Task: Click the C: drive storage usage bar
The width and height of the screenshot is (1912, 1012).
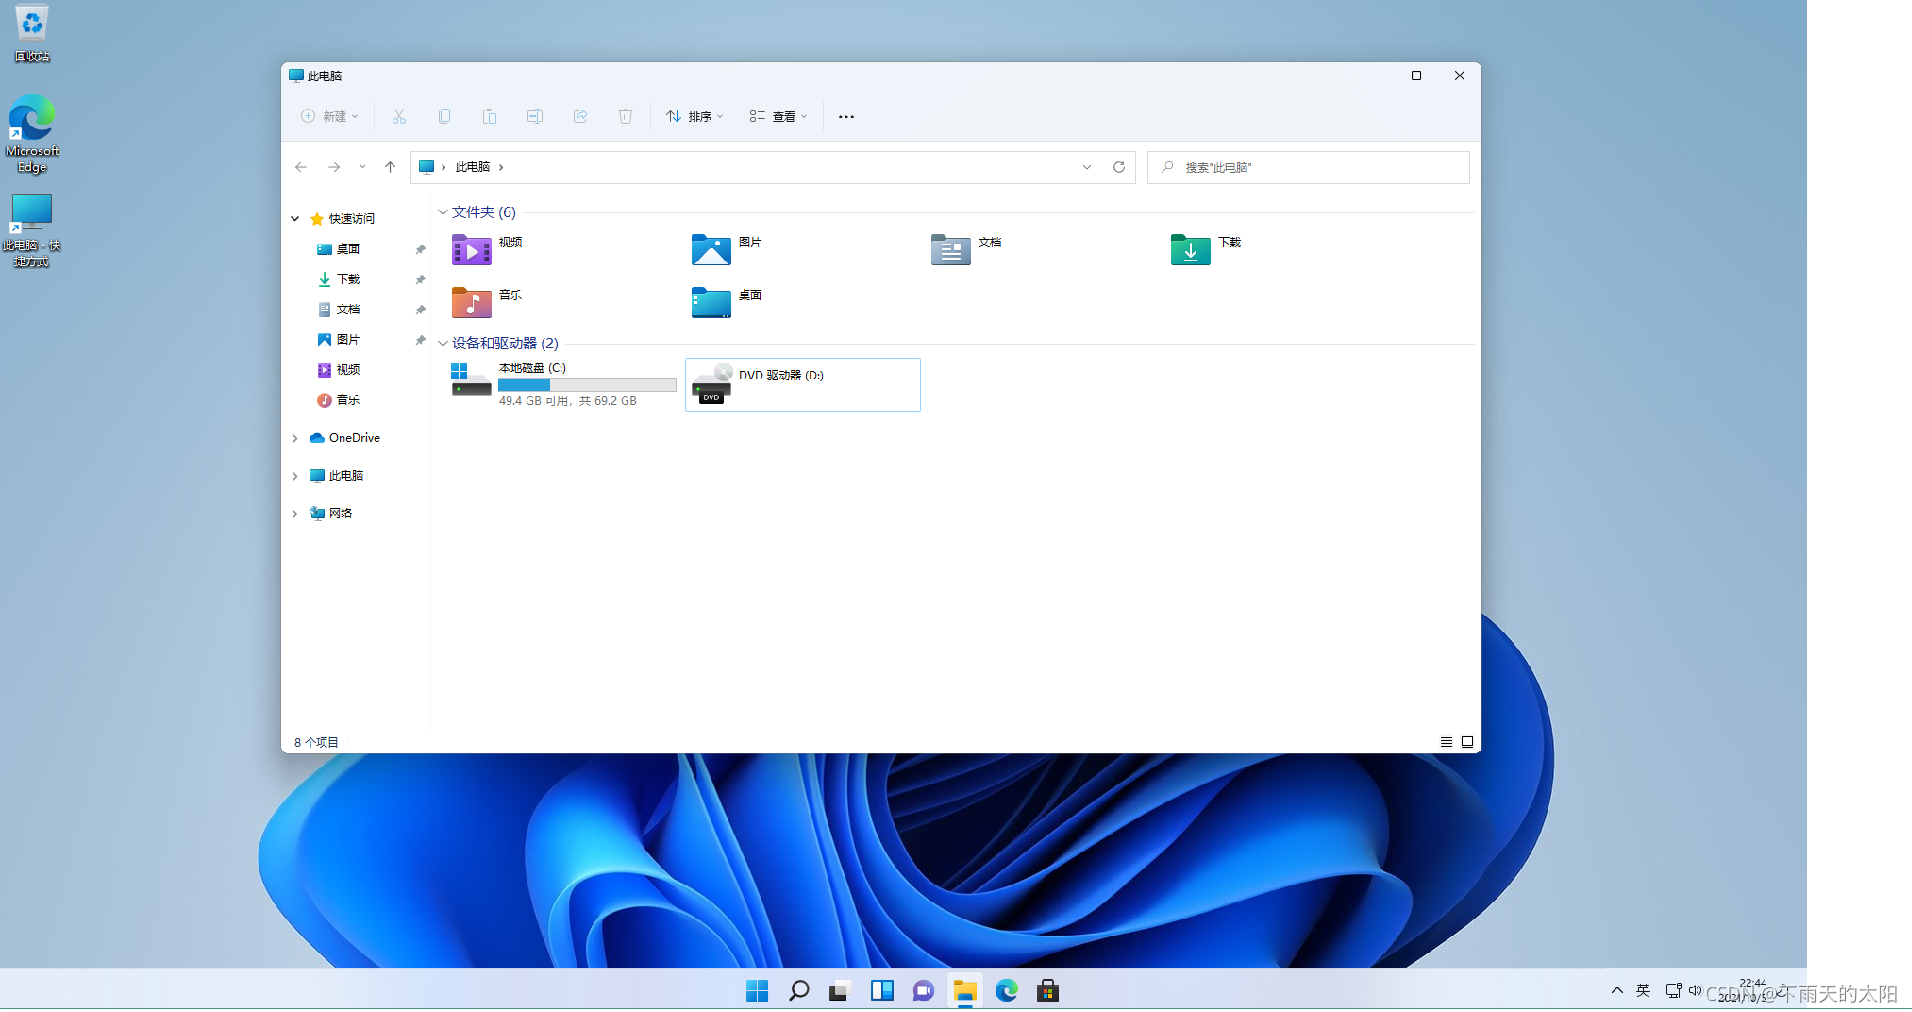Action: tap(587, 385)
